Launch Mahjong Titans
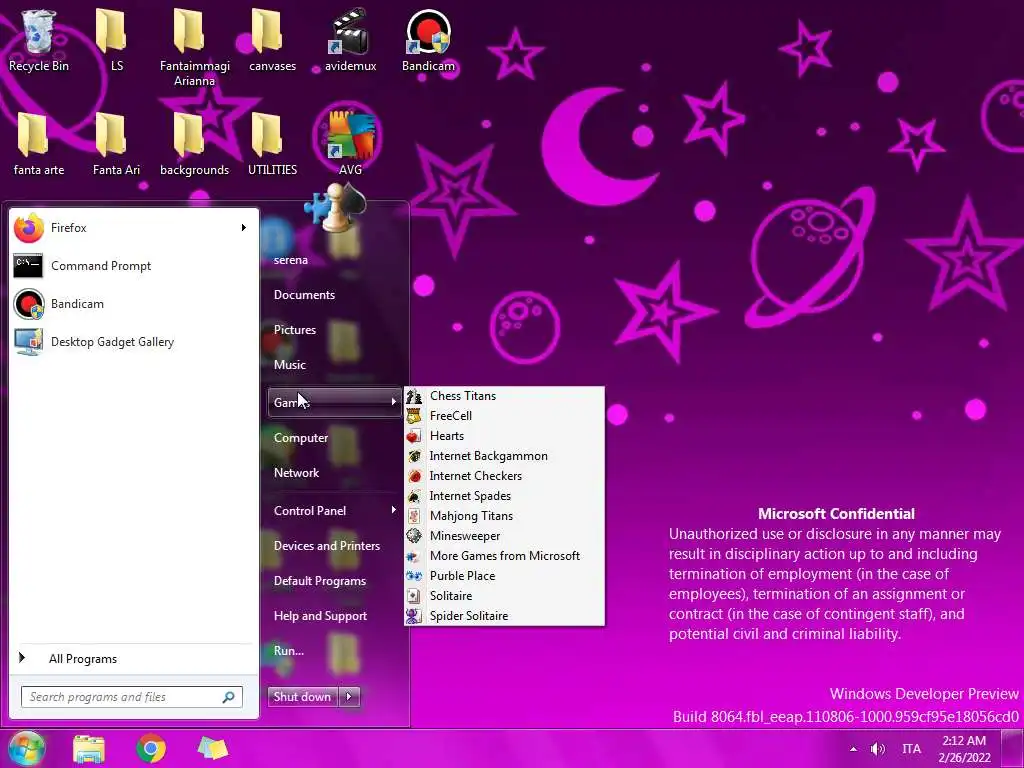1024x768 pixels. tap(504, 516)
